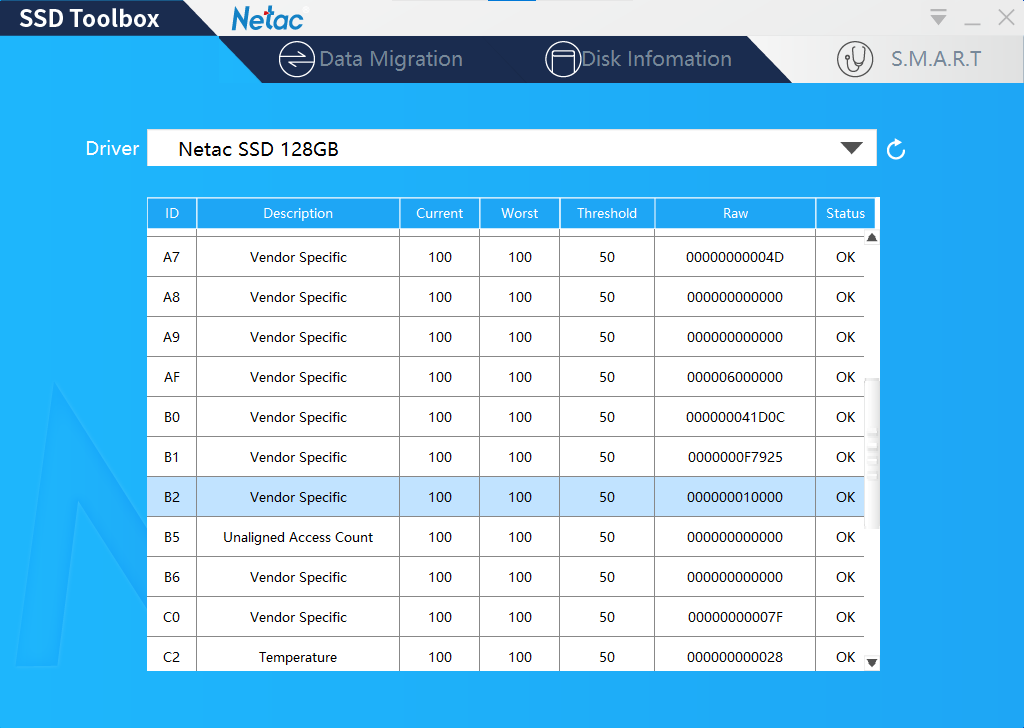Image resolution: width=1024 pixels, height=728 pixels.
Task: Select the highlighted B2 row ID cell
Action: [172, 497]
